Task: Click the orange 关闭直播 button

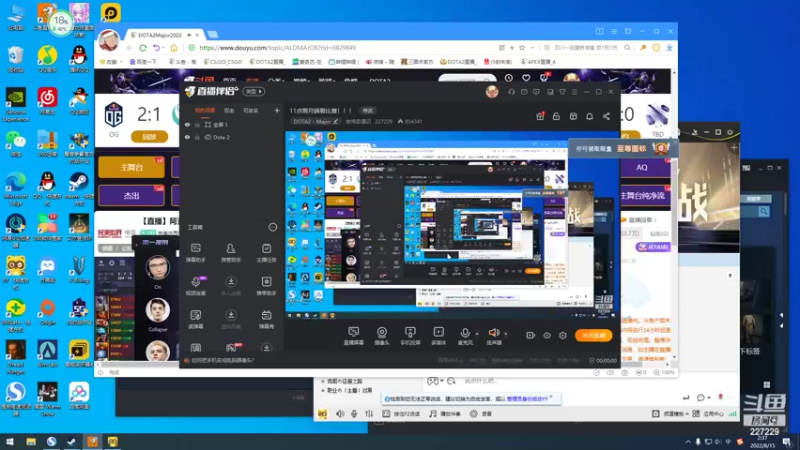Action: (593, 335)
